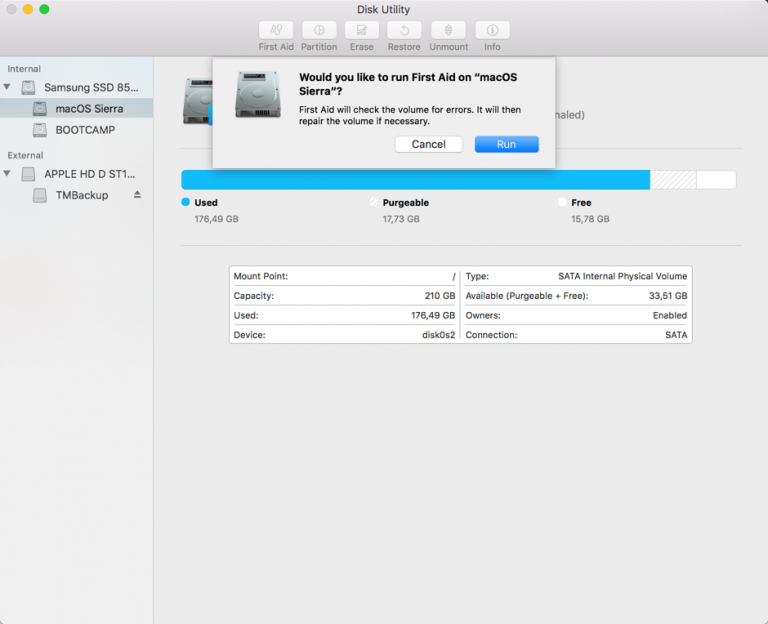Click the 15,78 GB free value
This screenshot has width=768, height=624.
590,219
